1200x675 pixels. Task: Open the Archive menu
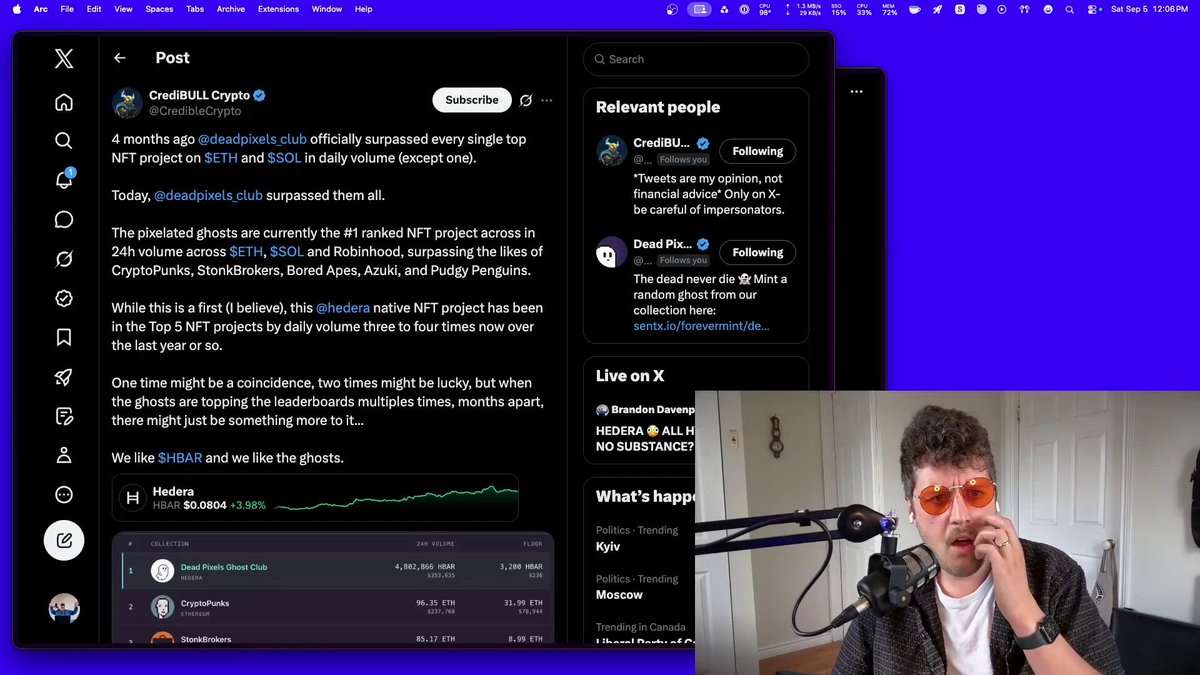pyautogui.click(x=231, y=9)
